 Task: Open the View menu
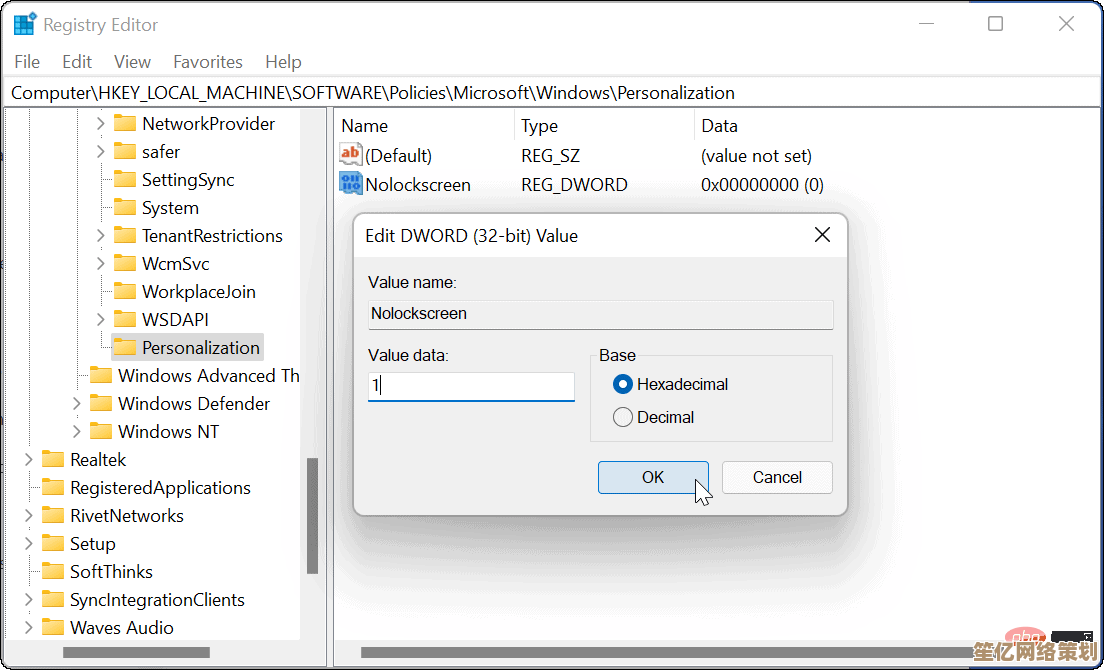click(132, 62)
